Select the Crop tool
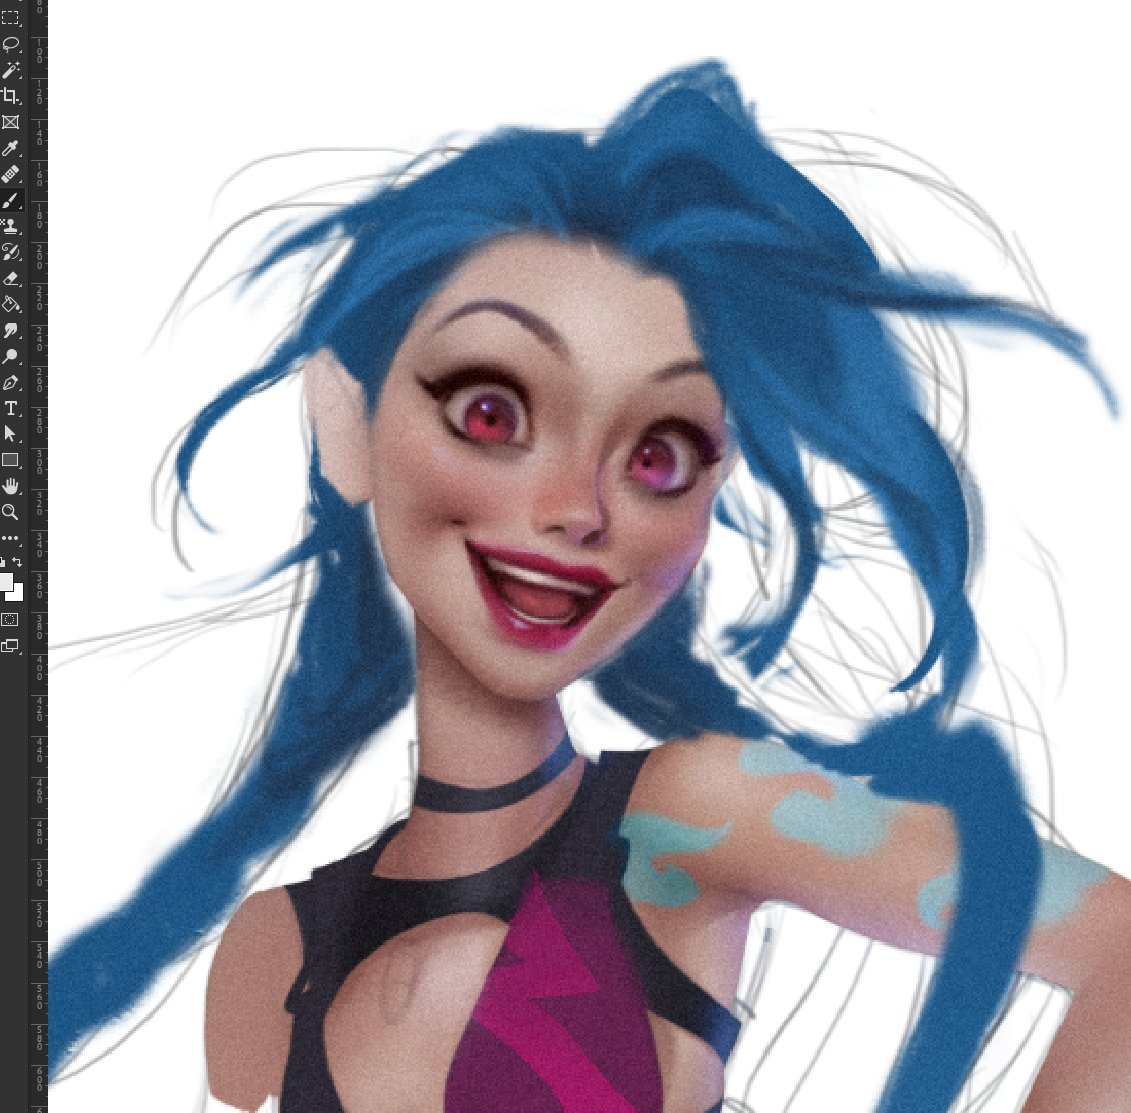This screenshot has height=1113, width=1131. [x=10, y=96]
